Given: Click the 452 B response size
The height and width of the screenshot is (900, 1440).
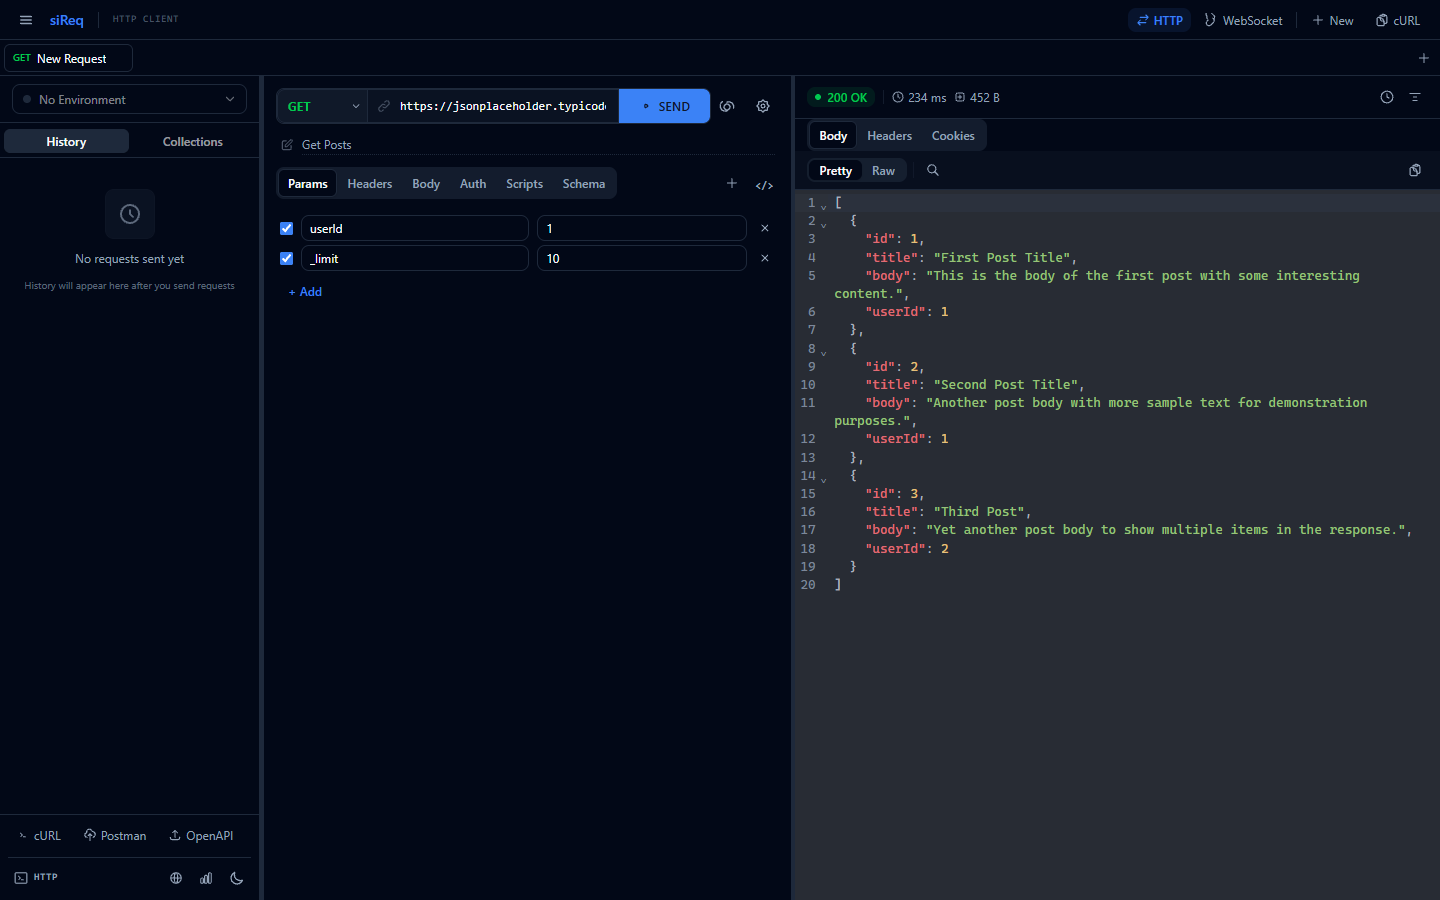Looking at the screenshot, I should point(977,97).
